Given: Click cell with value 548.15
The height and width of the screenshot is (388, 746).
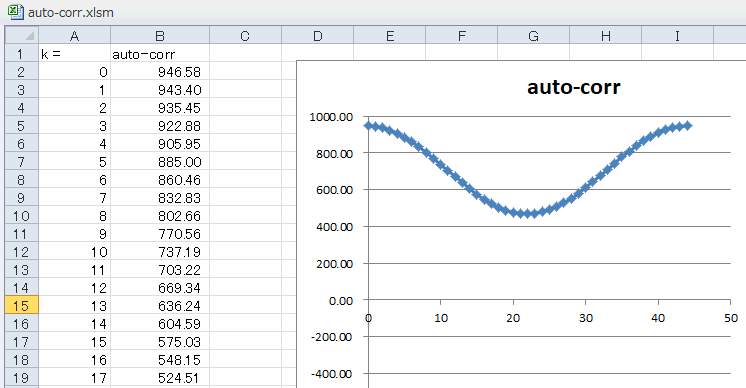Looking at the screenshot, I should point(160,360).
